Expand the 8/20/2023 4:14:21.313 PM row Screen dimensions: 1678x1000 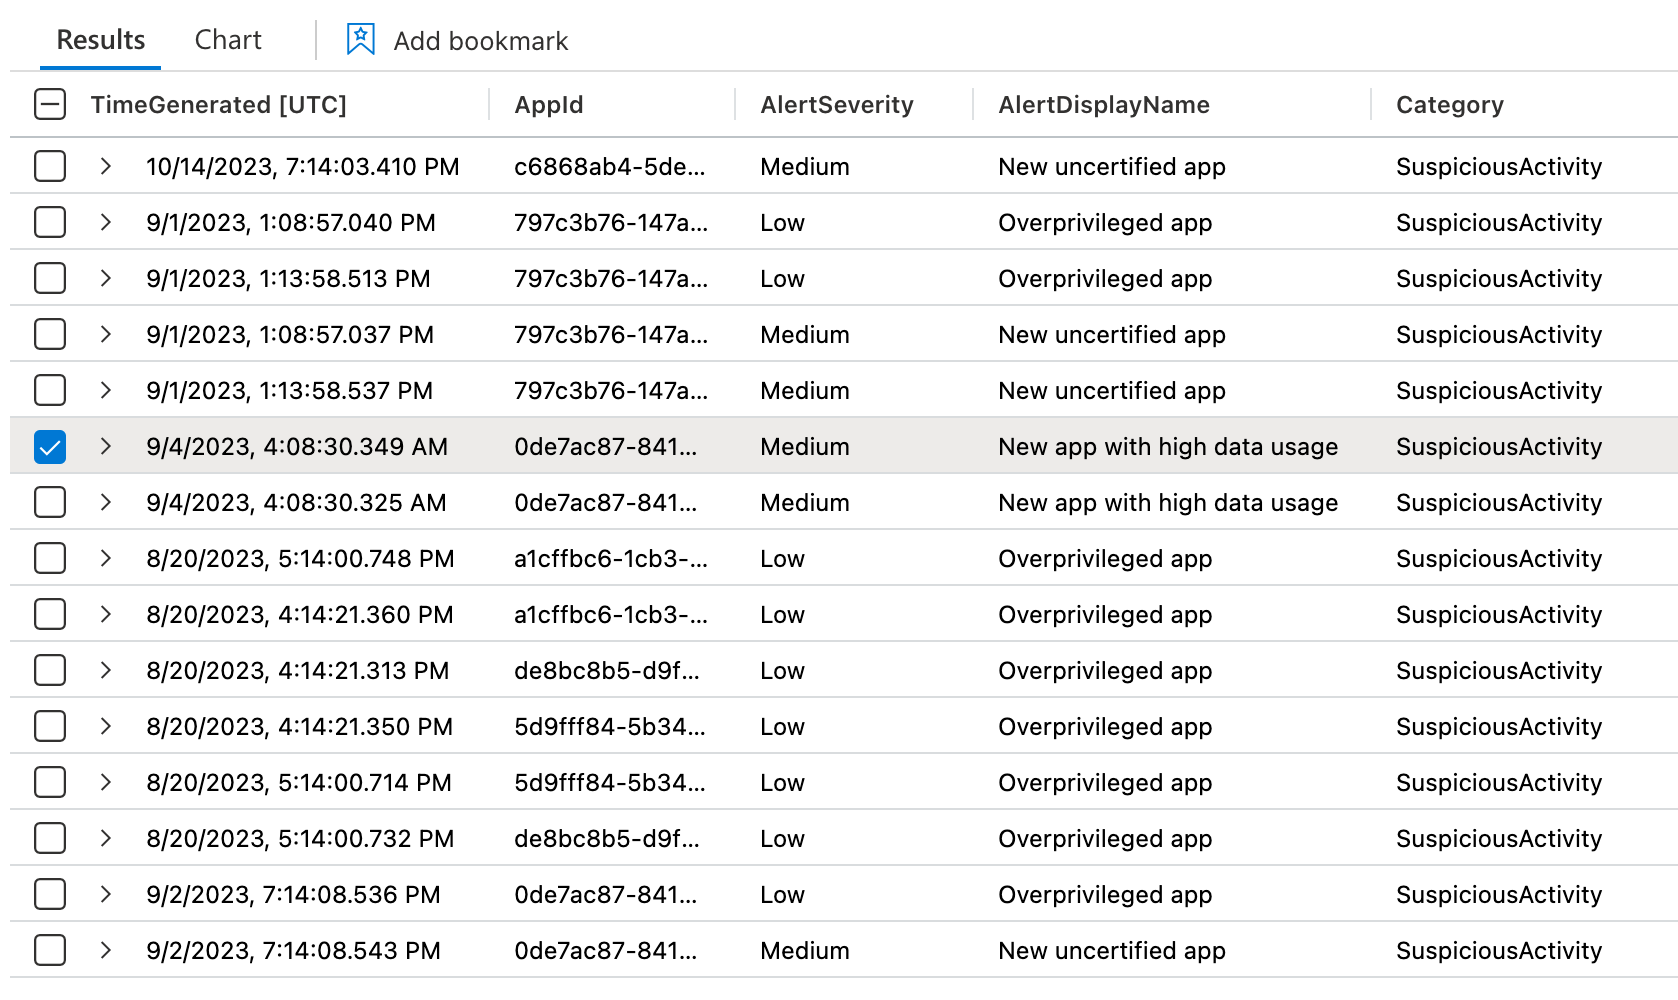tap(105, 670)
